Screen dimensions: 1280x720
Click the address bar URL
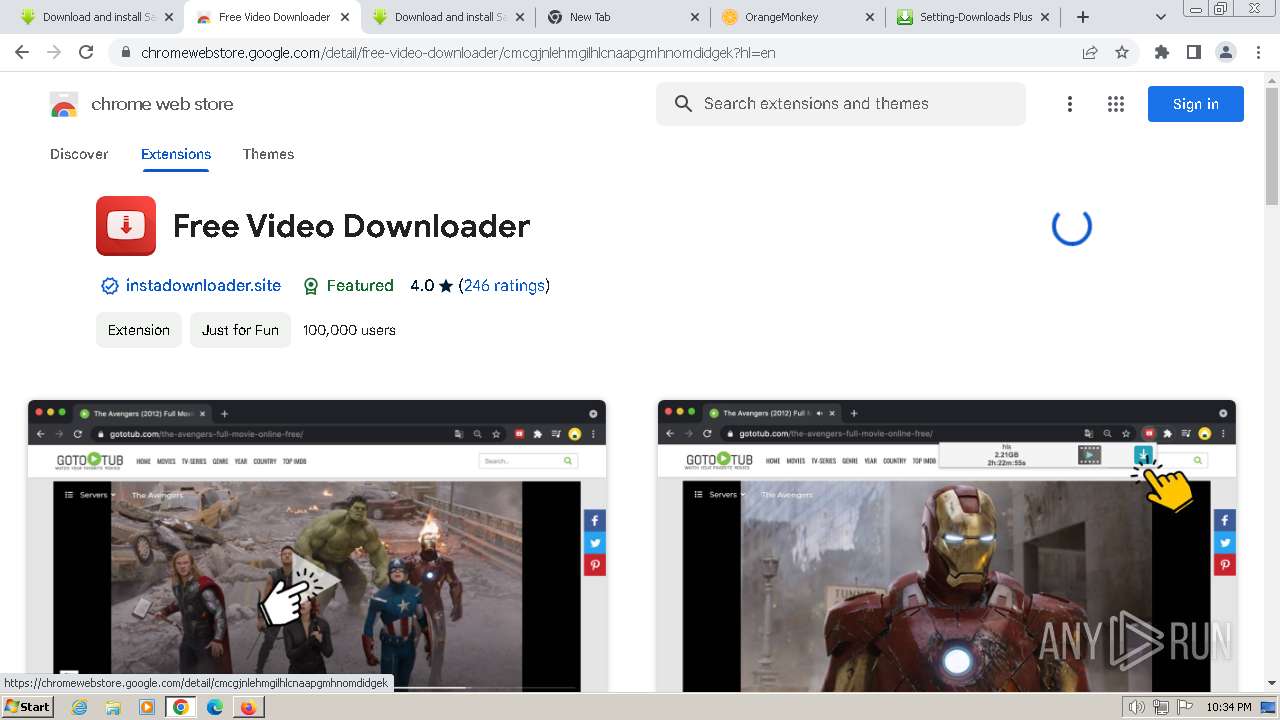pos(458,52)
